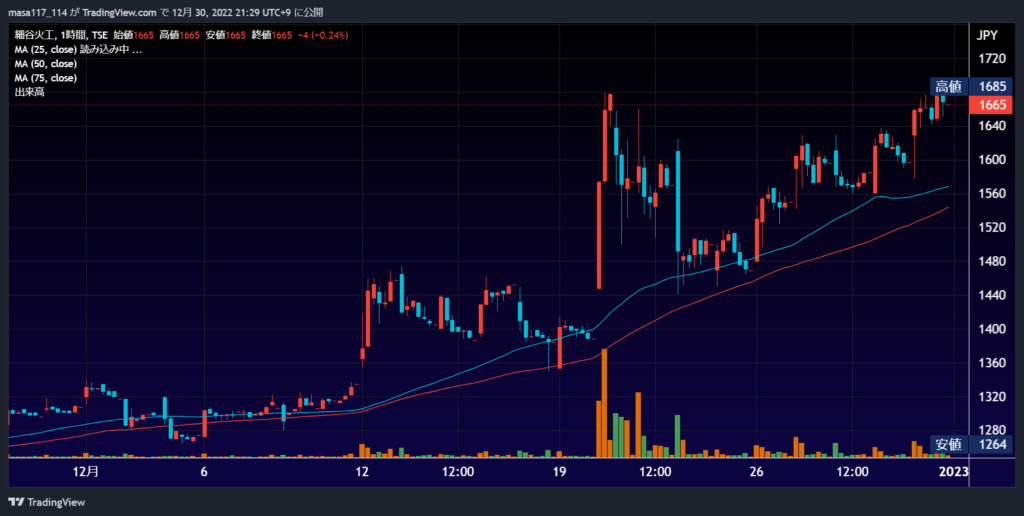Image resolution: width=1024 pixels, height=516 pixels.
Task: Click the 終値1665 close value in the legend
Action: 272,35
